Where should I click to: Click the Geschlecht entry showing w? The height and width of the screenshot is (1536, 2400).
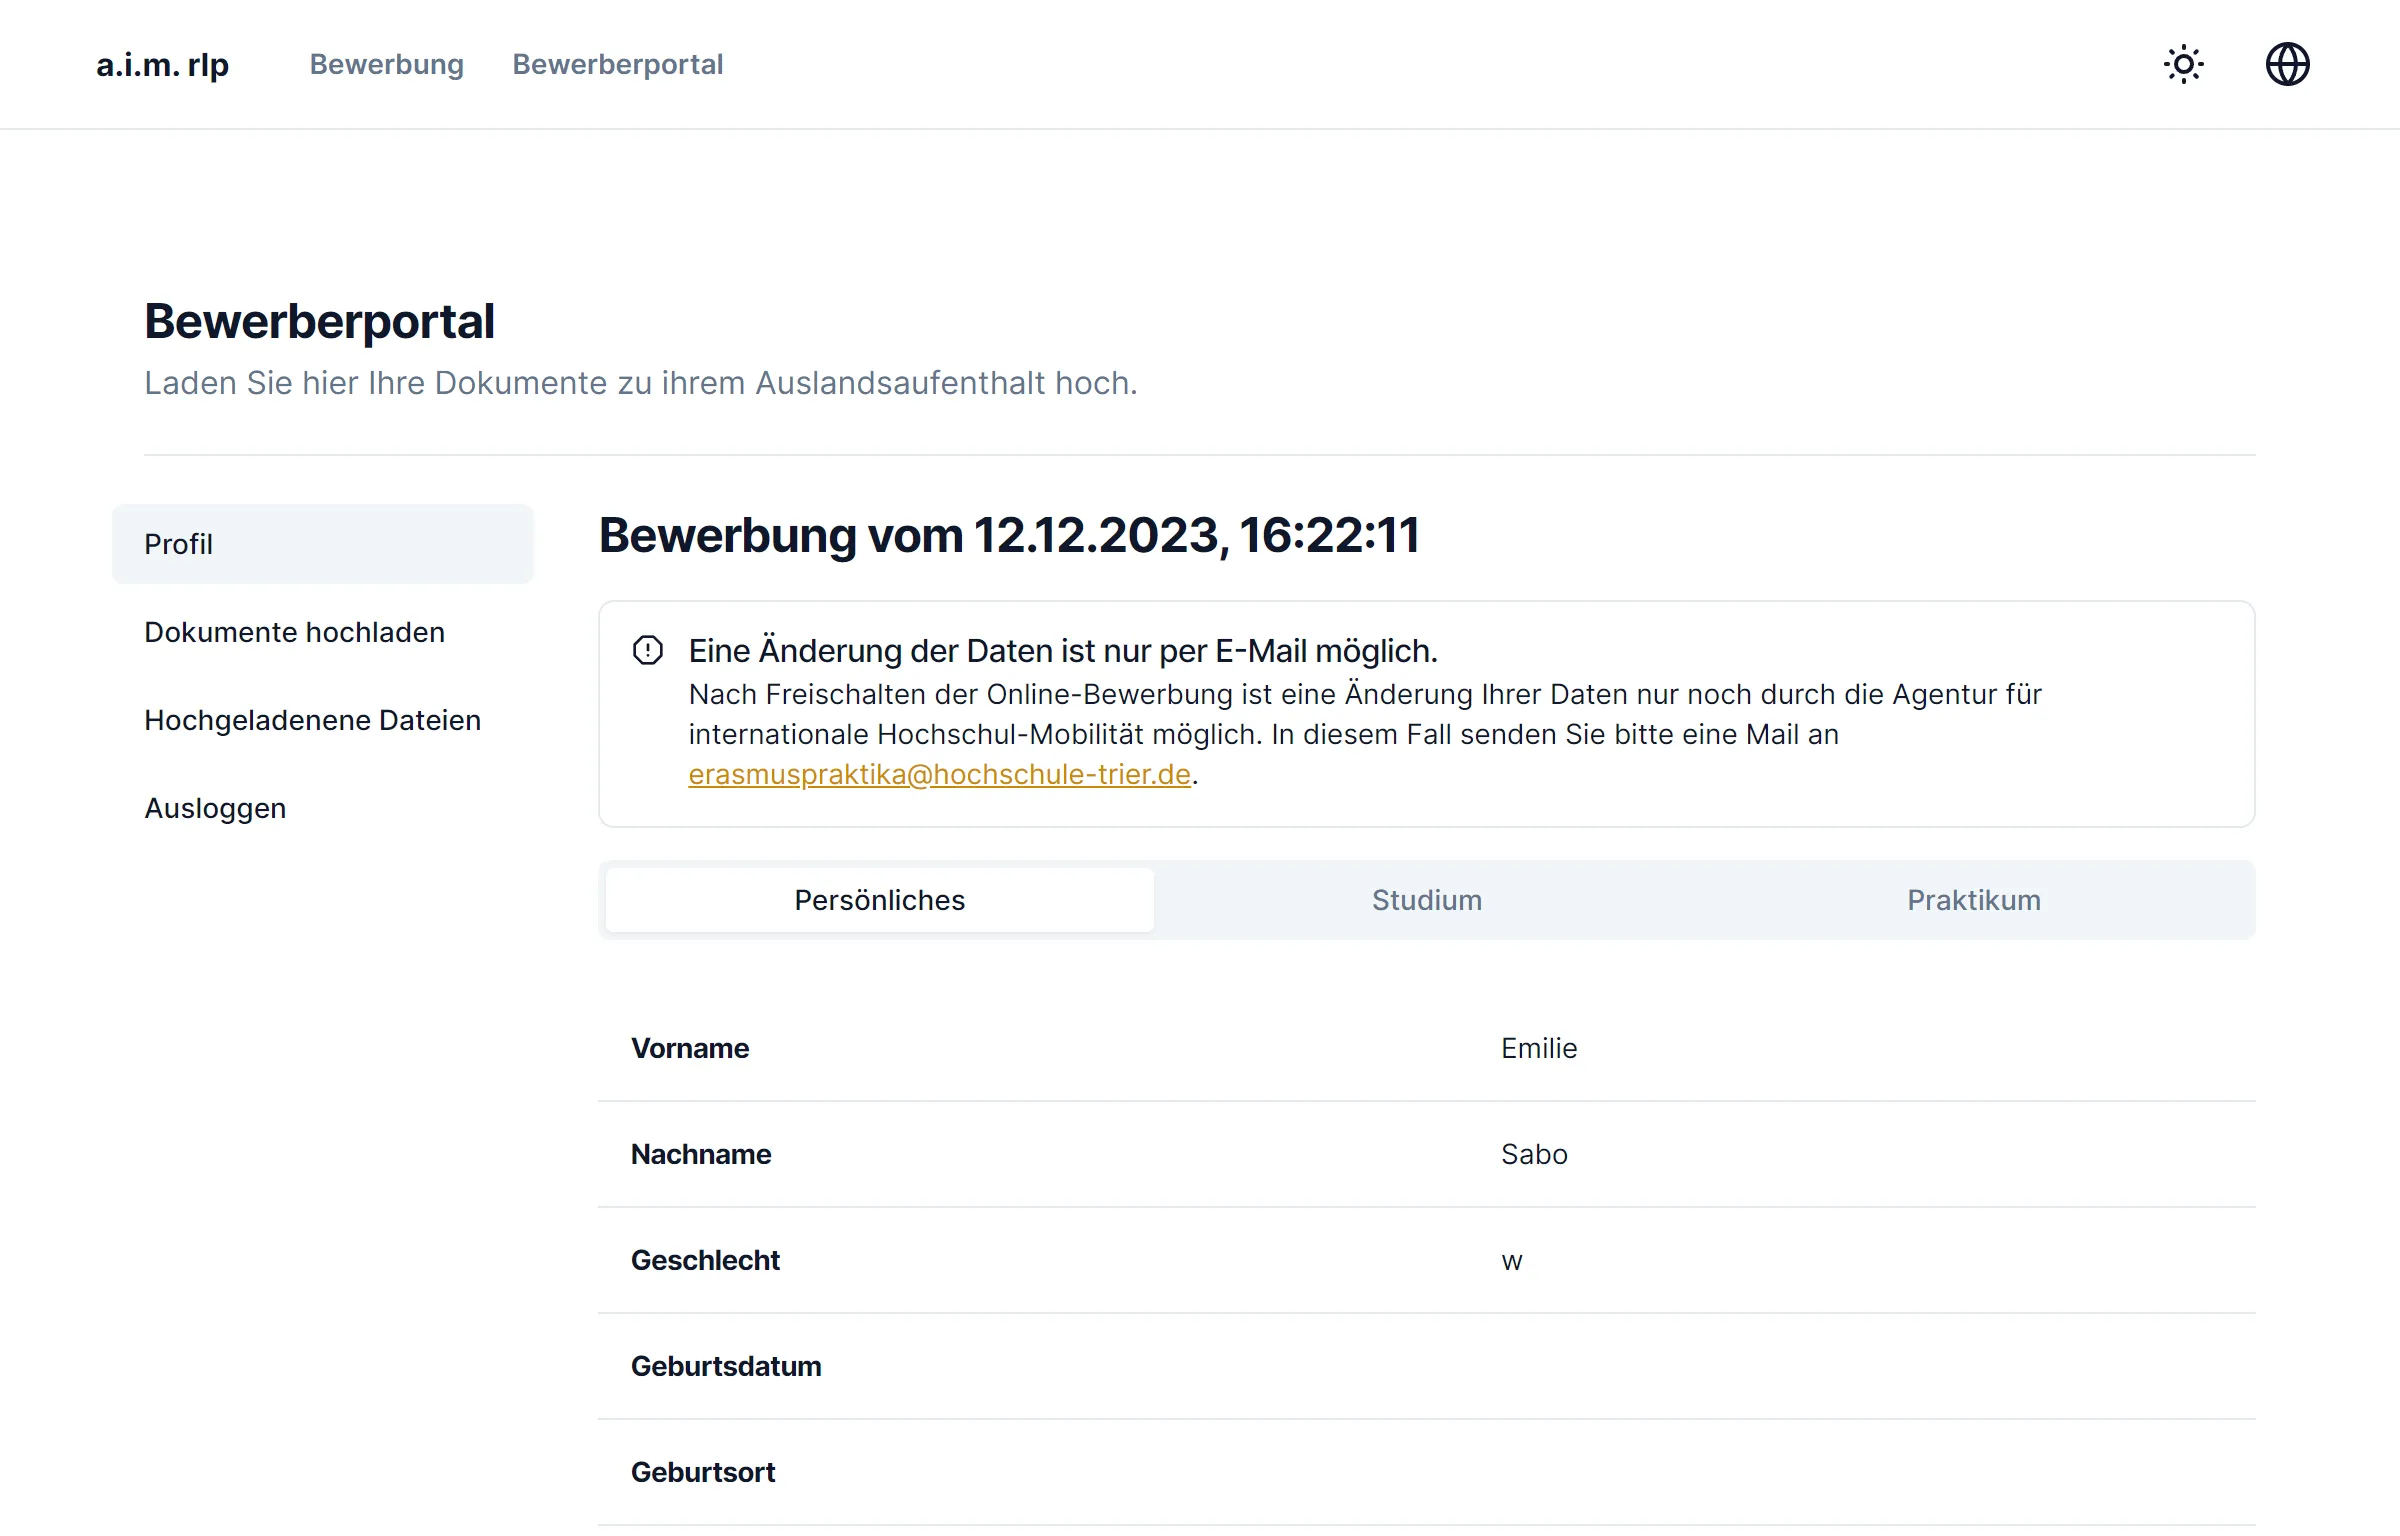tap(1511, 1260)
